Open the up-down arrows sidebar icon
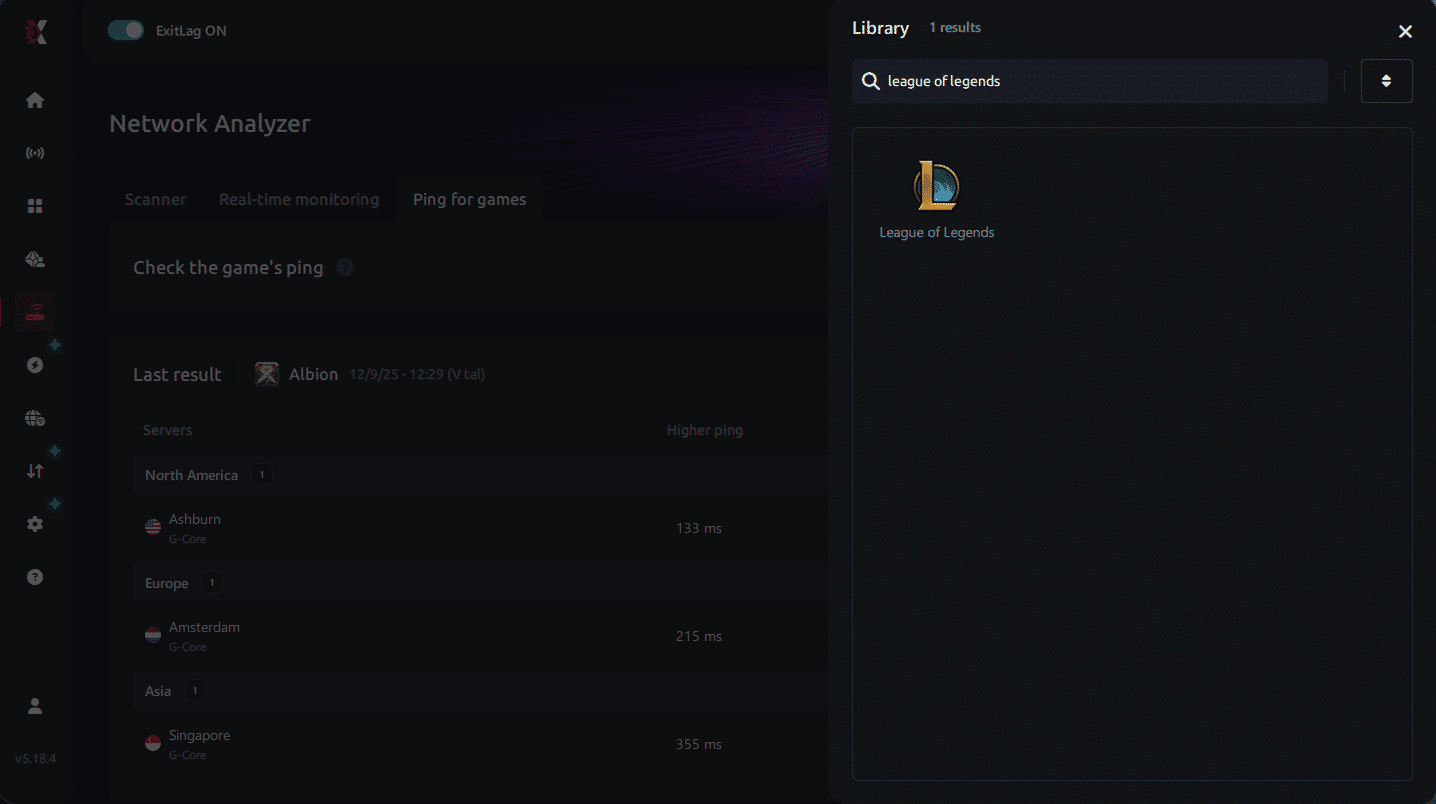The width and height of the screenshot is (1436, 804). [35, 471]
